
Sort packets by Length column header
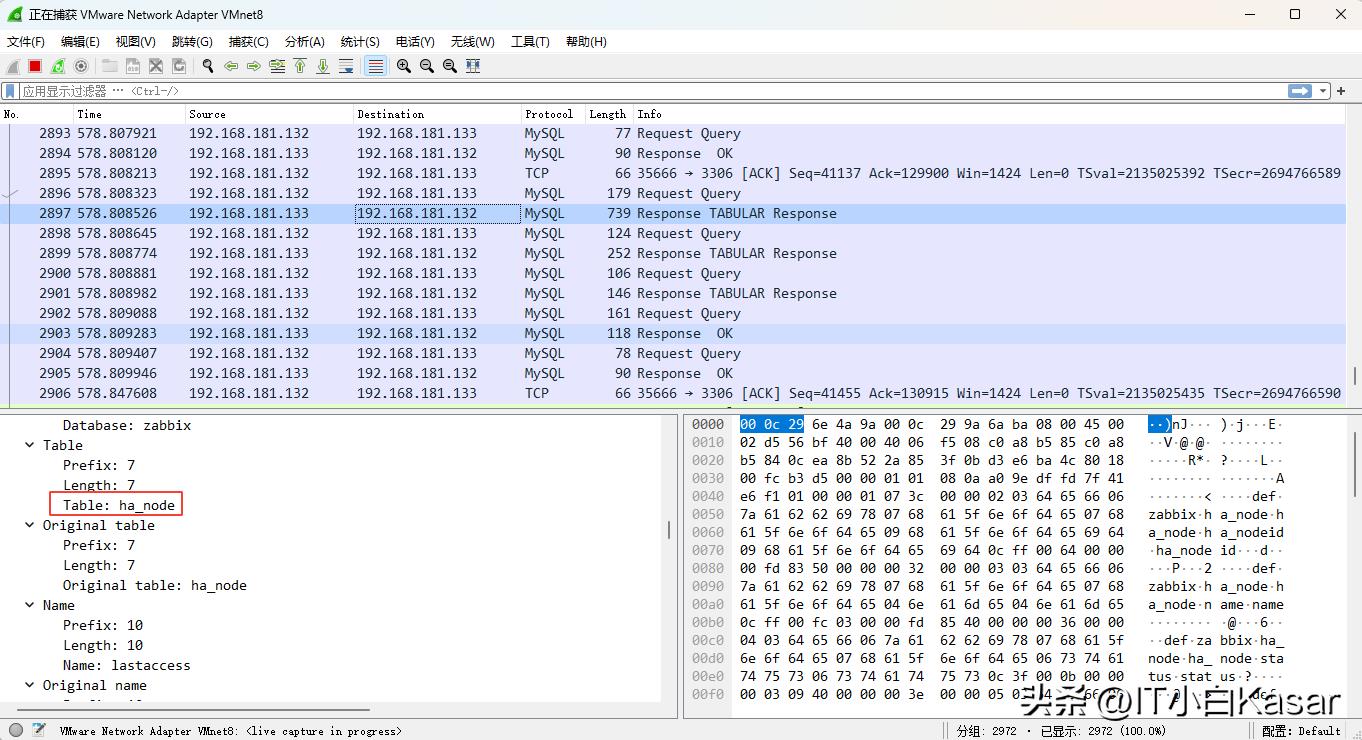pos(609,114)
